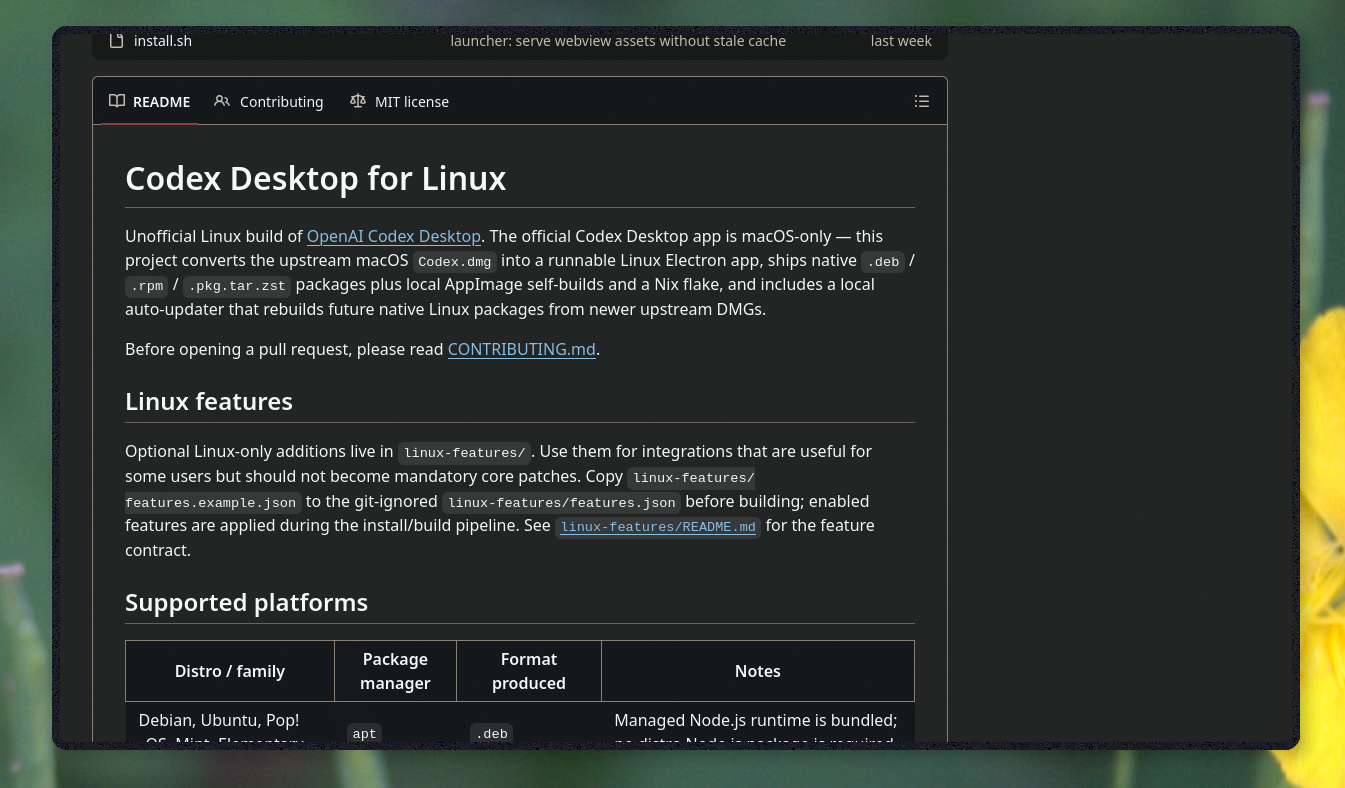The height and width of the screenshot is (788, 1345).
Task: Open the README outline menu icon
Action: click(x=922, y=101)
